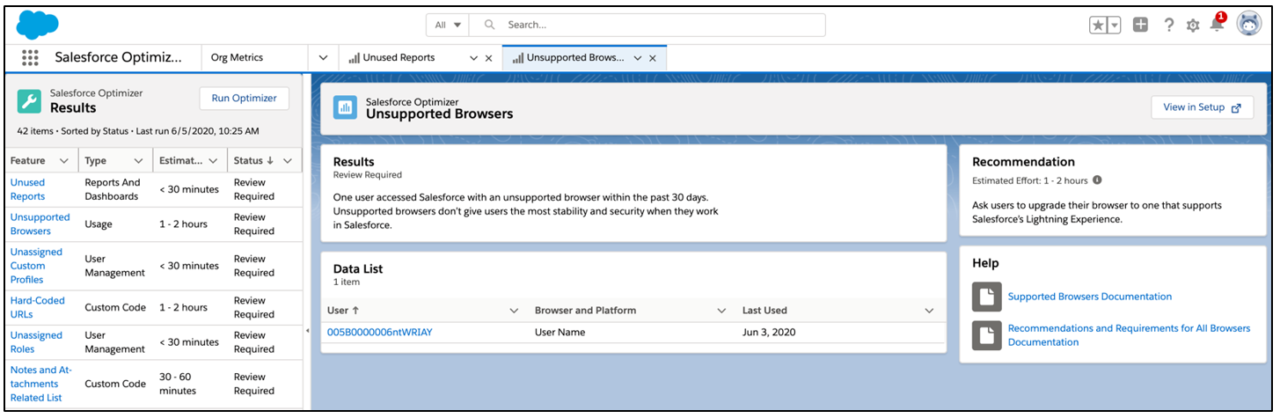Open the Help question mark icon
Image resolution: width=1280 pixels, height=418 pixels.
(x=1168, y=25)
